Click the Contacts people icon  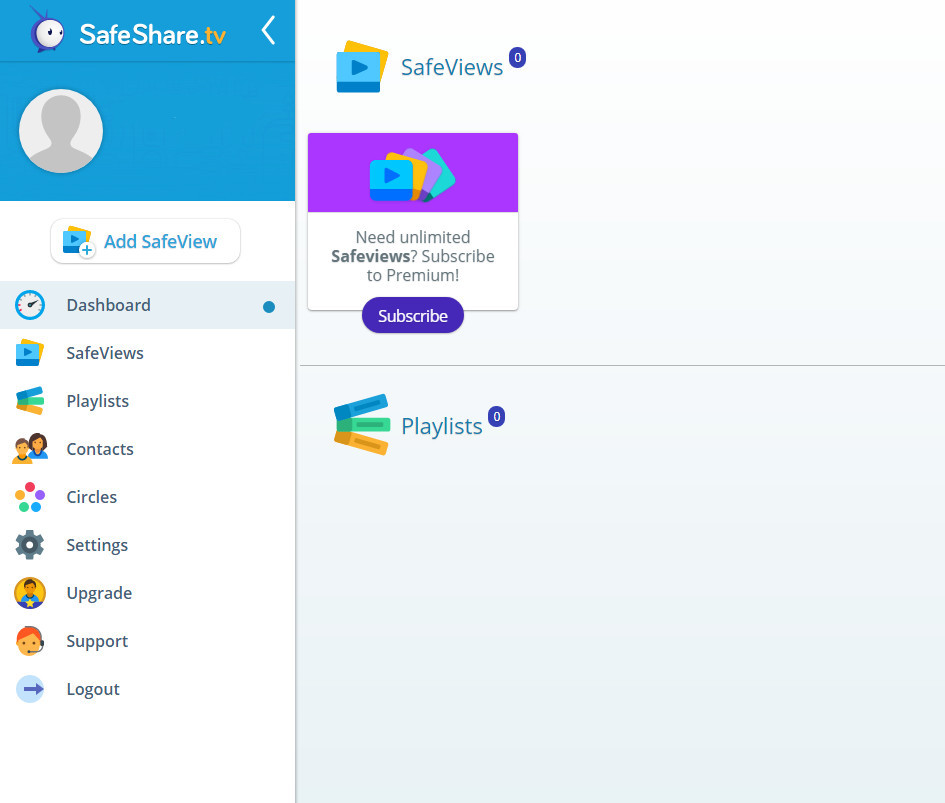point(30,449)
